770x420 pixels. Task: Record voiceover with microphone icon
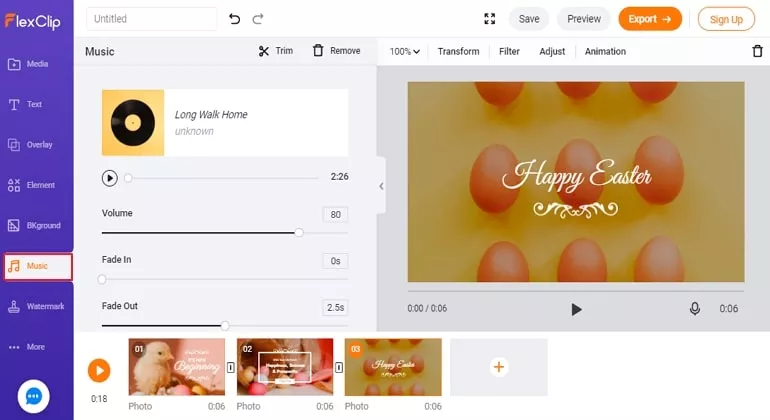click(x=694, y=308)
